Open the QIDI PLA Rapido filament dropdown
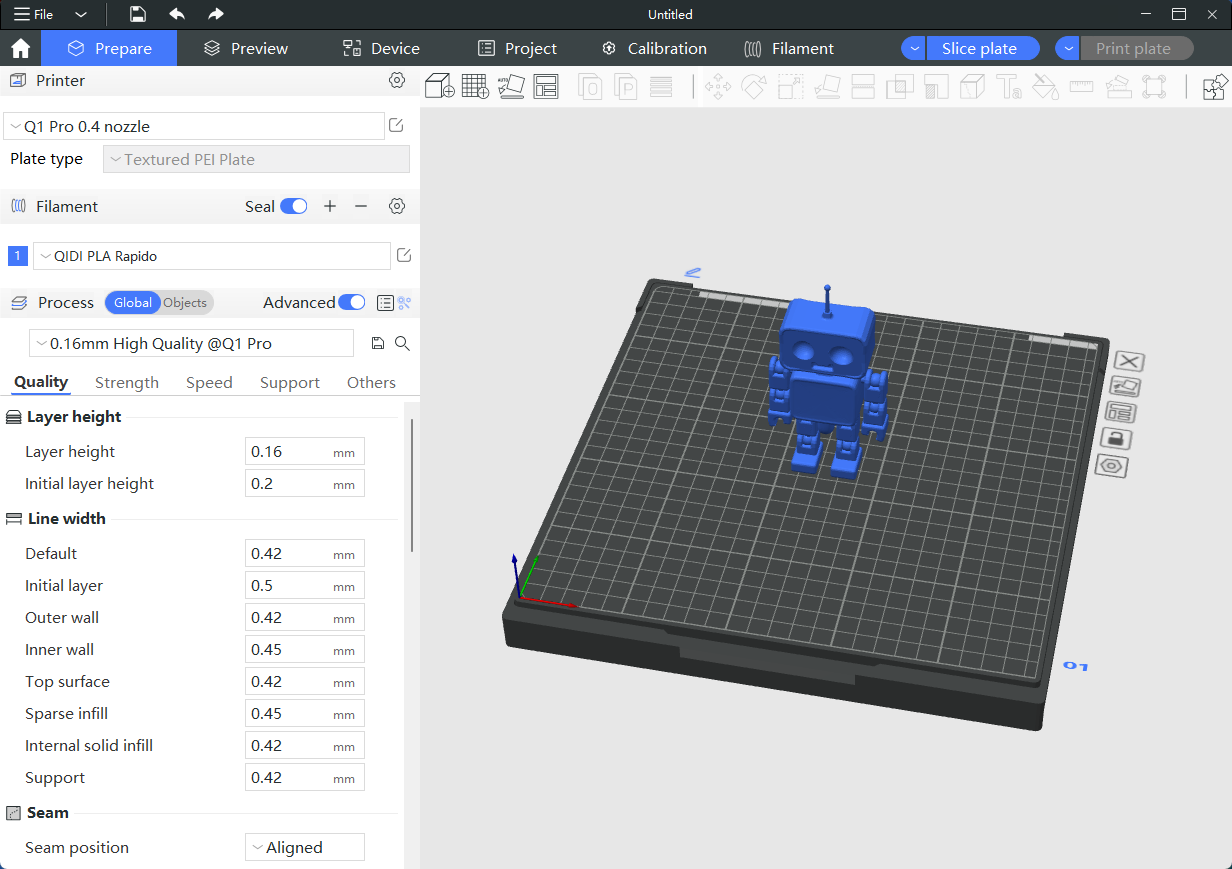The width and height of the screenshot is (1232, 869). [212, 256]
